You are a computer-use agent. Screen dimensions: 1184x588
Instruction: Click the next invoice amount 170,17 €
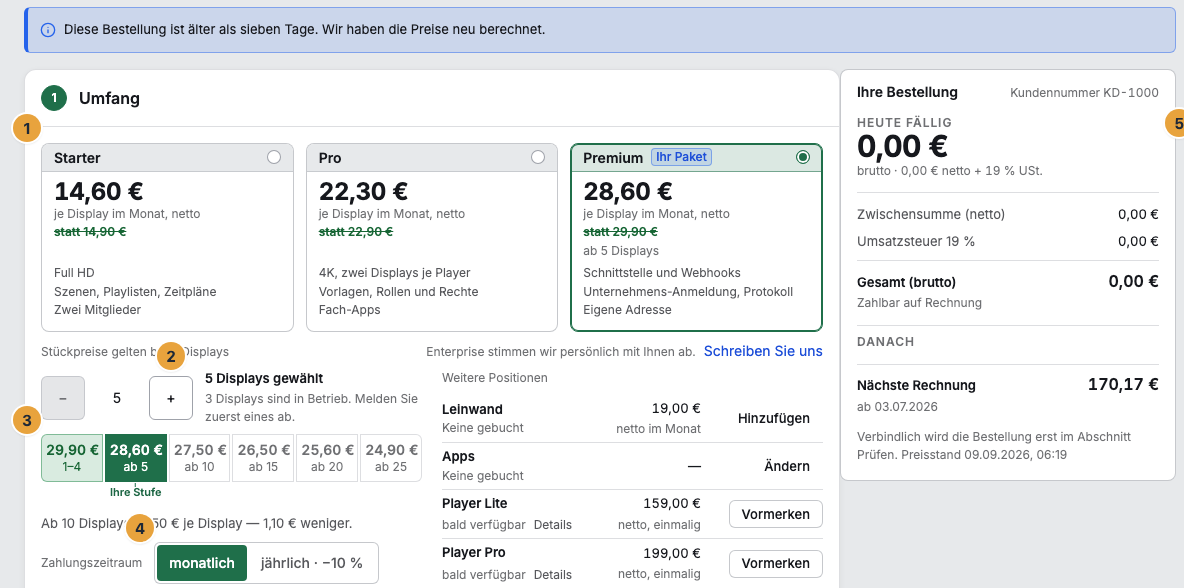point(1123,384)
